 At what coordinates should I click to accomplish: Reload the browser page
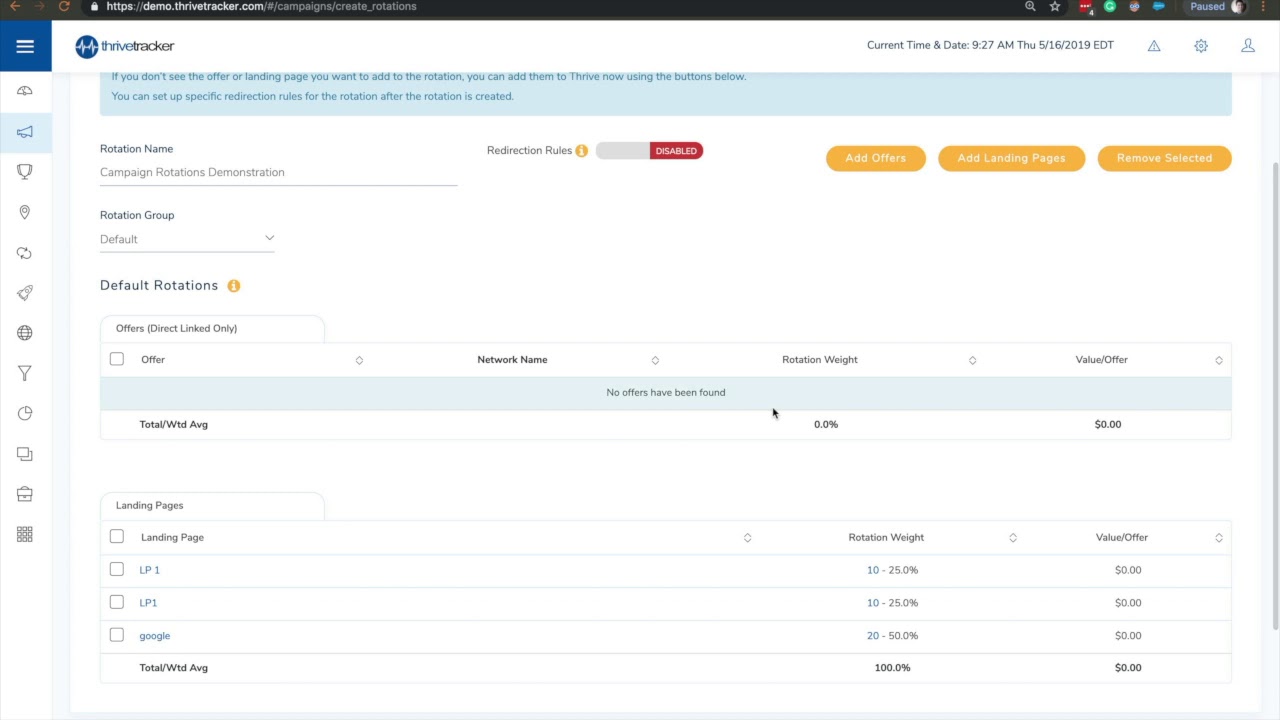65,6
